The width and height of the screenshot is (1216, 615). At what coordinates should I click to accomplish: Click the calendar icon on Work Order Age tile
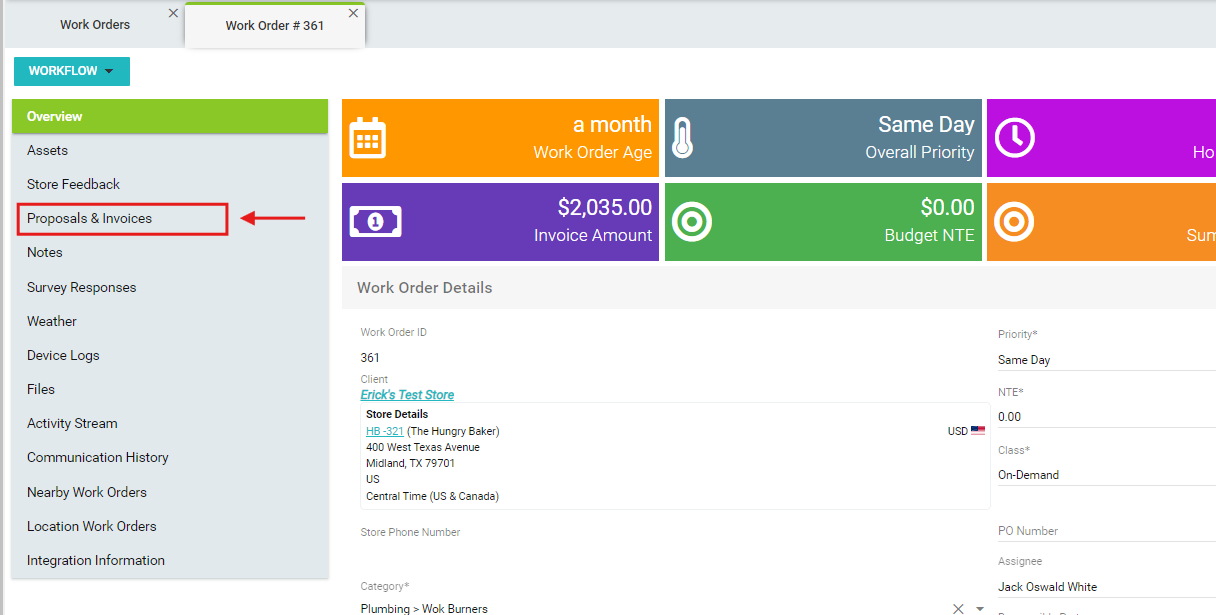coord(367,138)
